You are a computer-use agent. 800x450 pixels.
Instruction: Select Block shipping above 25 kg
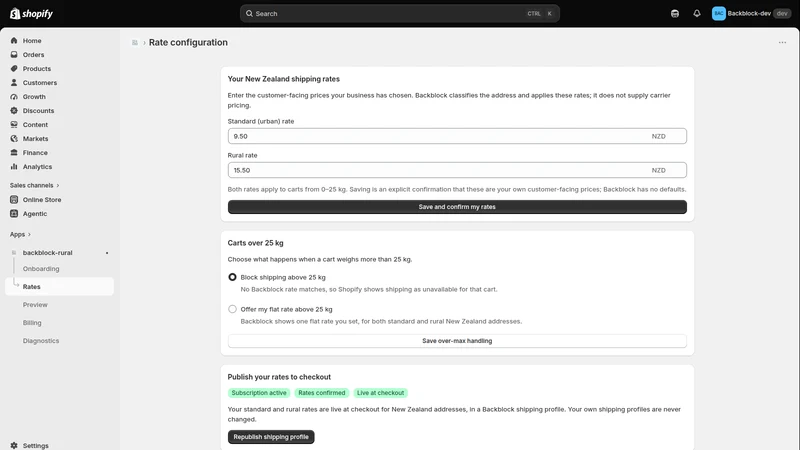tap(232, 277)
